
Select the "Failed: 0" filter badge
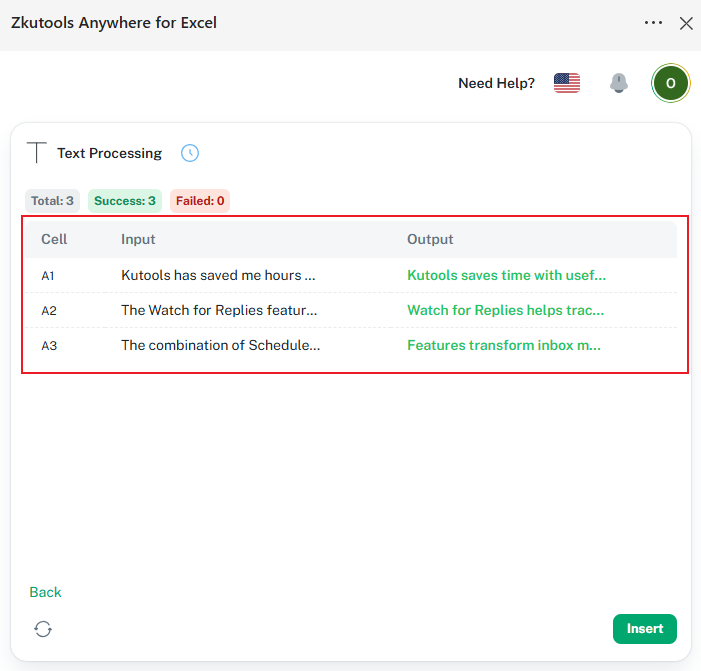200,201
